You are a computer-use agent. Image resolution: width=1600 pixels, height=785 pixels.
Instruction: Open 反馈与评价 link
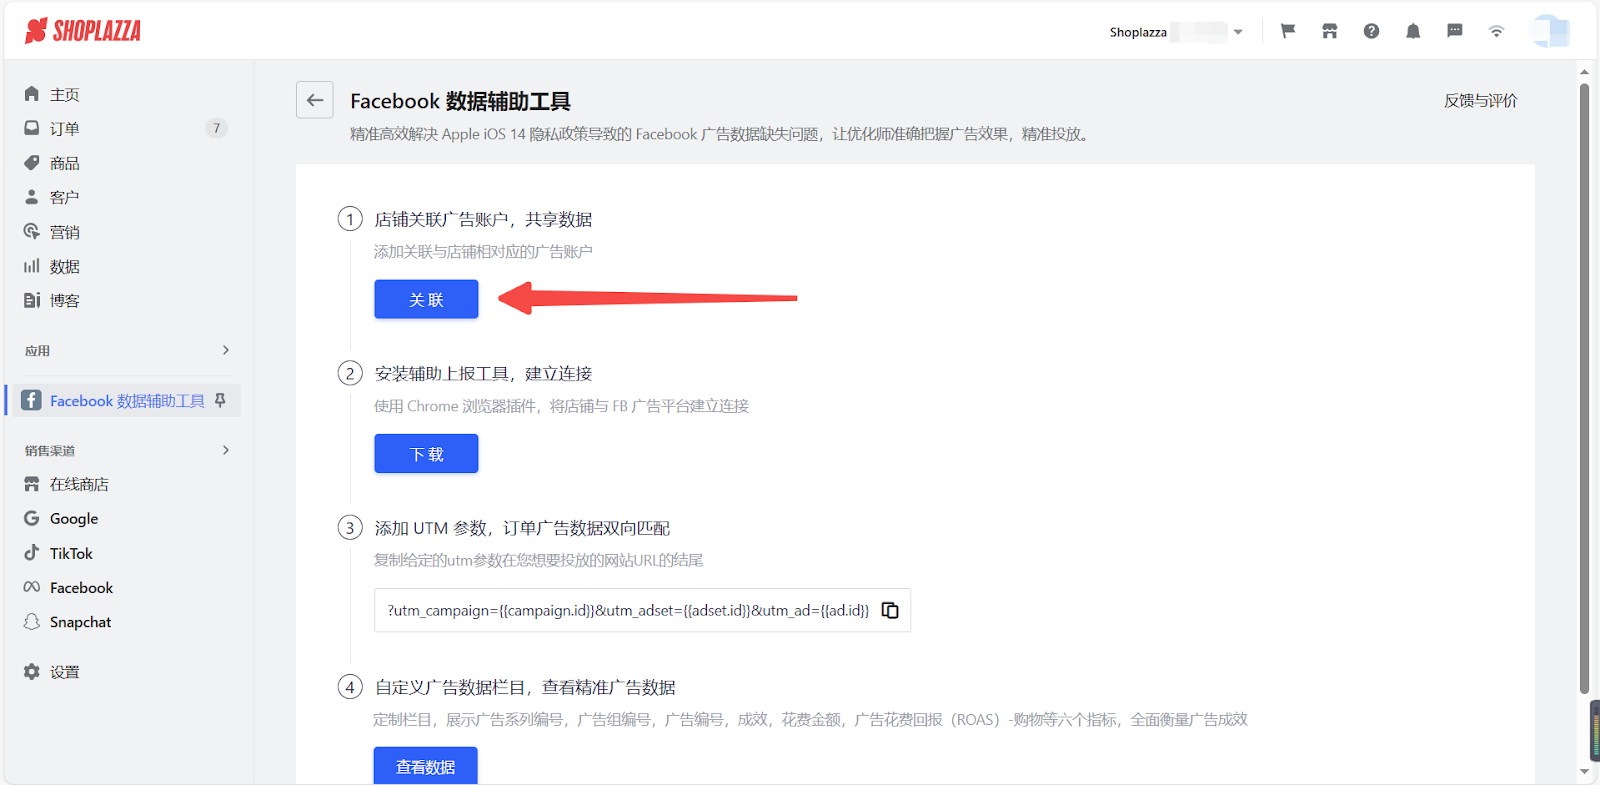(1480, 100)
